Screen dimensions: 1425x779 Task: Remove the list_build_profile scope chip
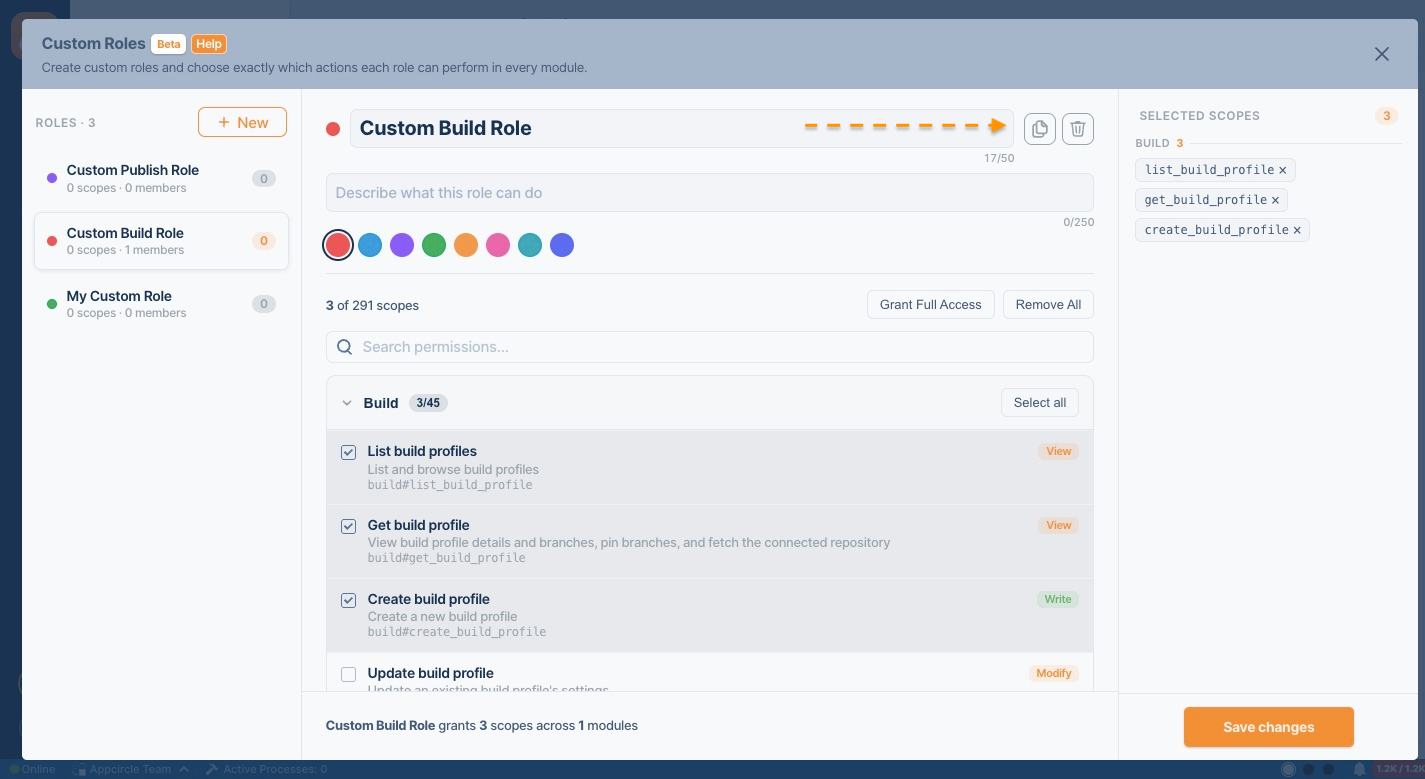tap(1283, 170)
